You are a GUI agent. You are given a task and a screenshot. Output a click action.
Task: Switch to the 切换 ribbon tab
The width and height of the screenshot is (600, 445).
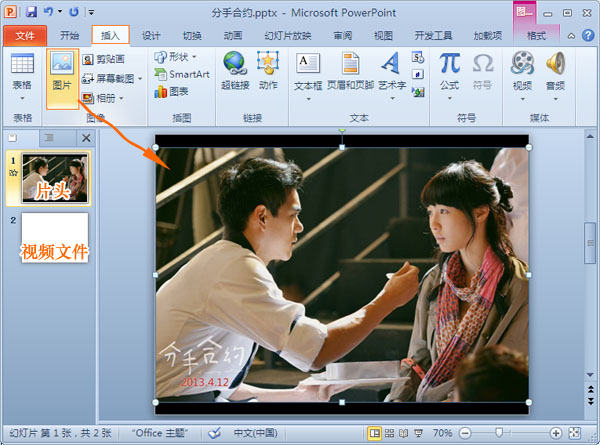click(192, 36)
